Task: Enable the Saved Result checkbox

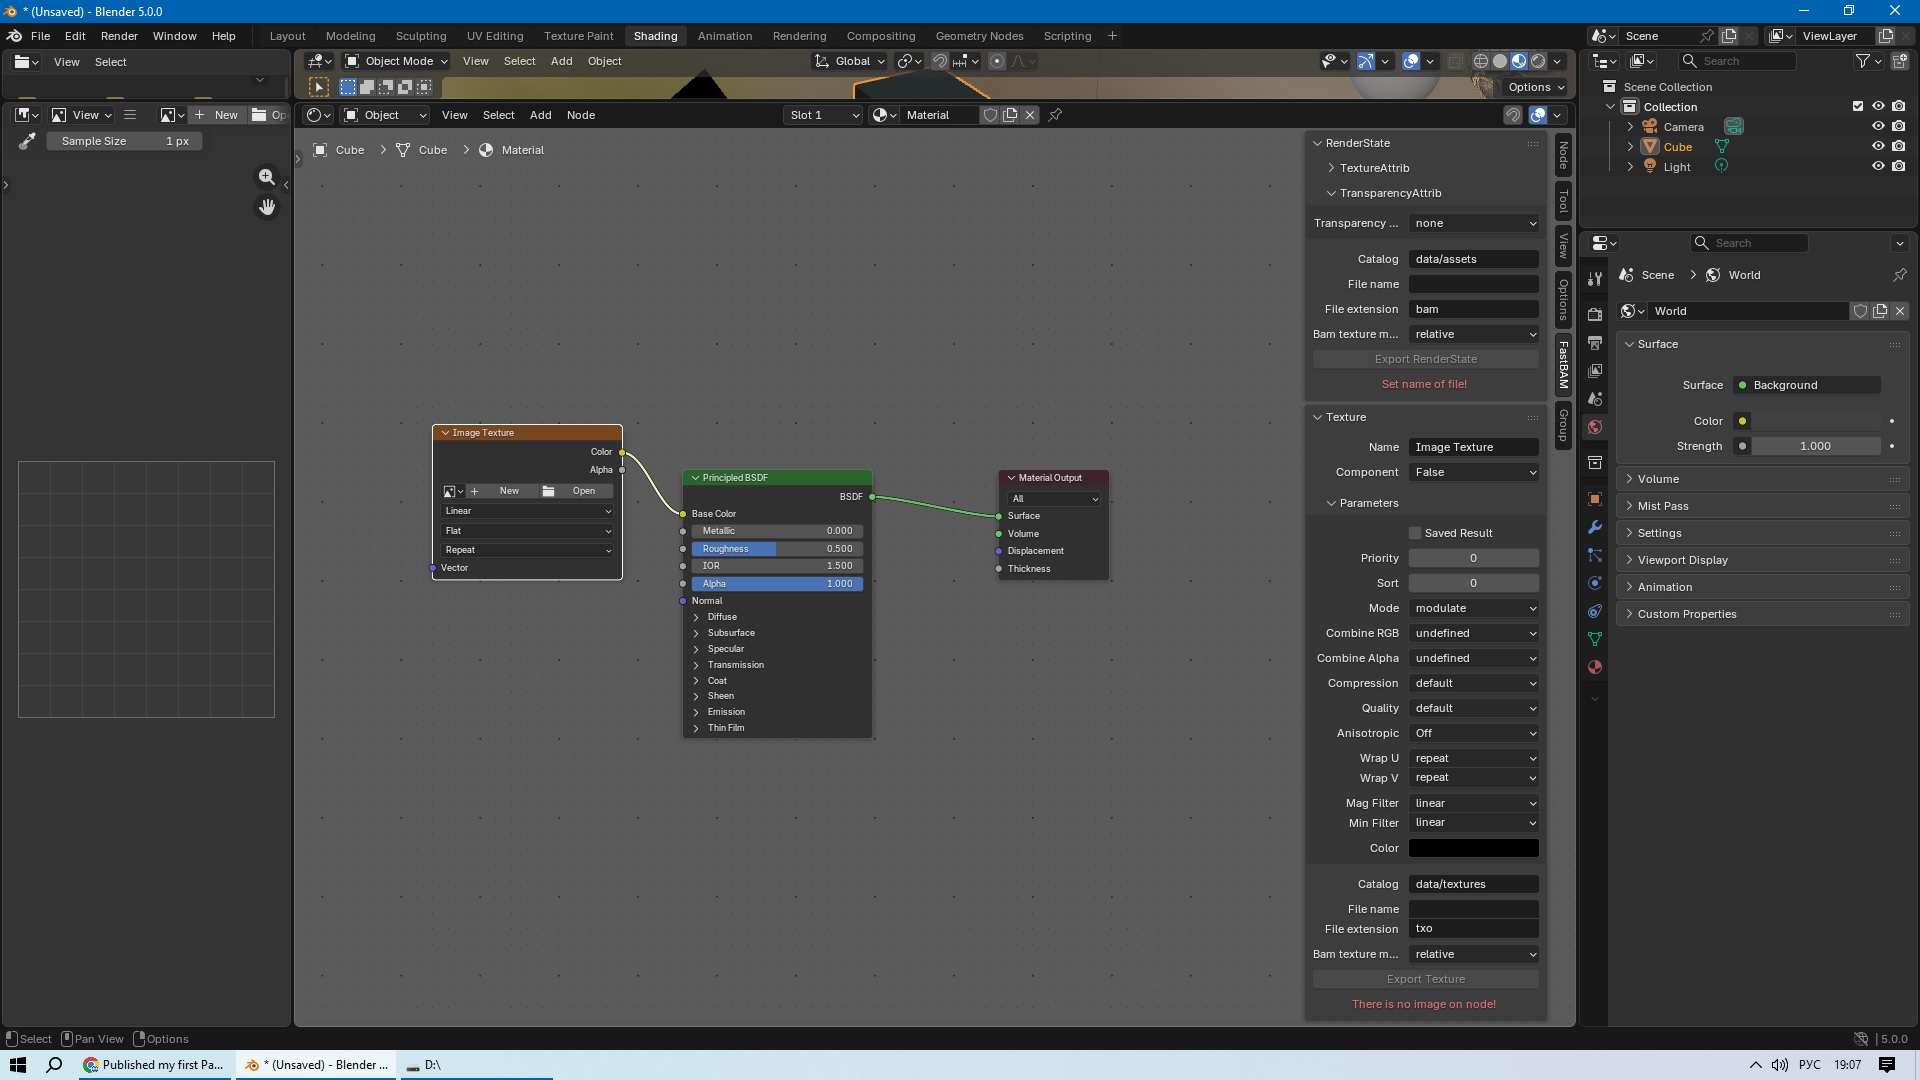Action: (1415, 533)
